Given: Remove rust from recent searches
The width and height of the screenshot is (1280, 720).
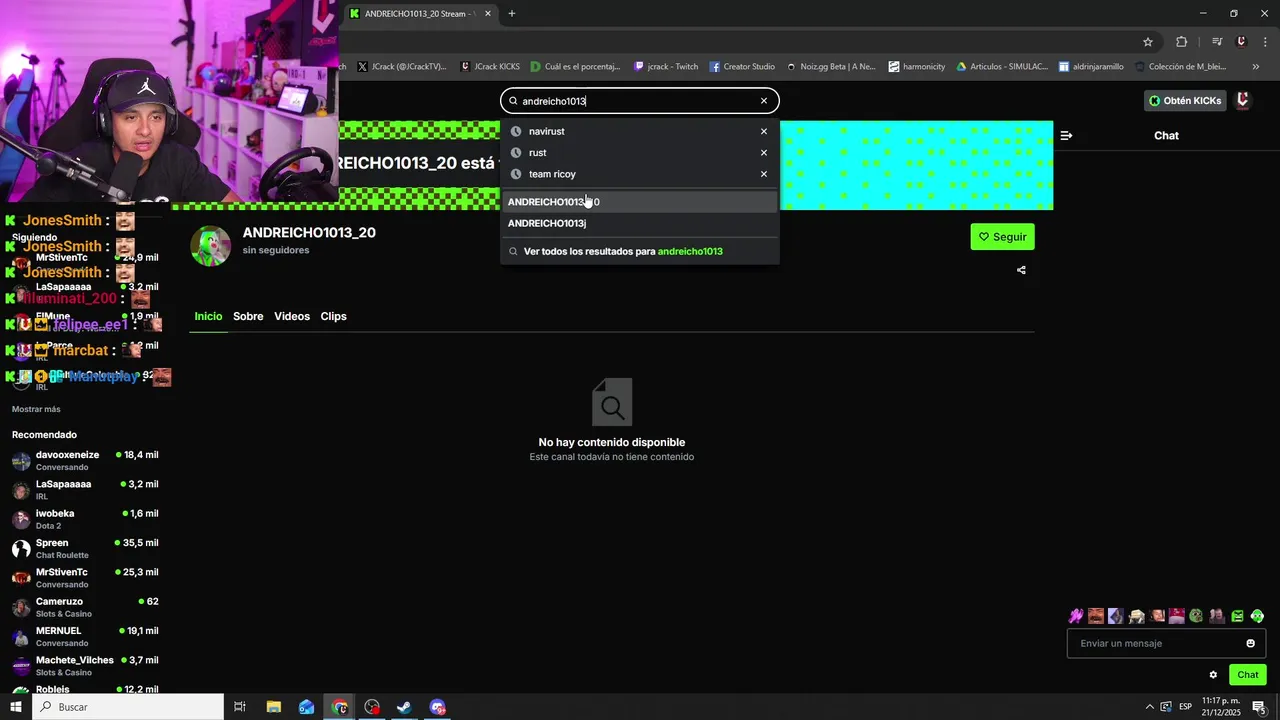Looking at the screenshot, I should tap(764, 153).
